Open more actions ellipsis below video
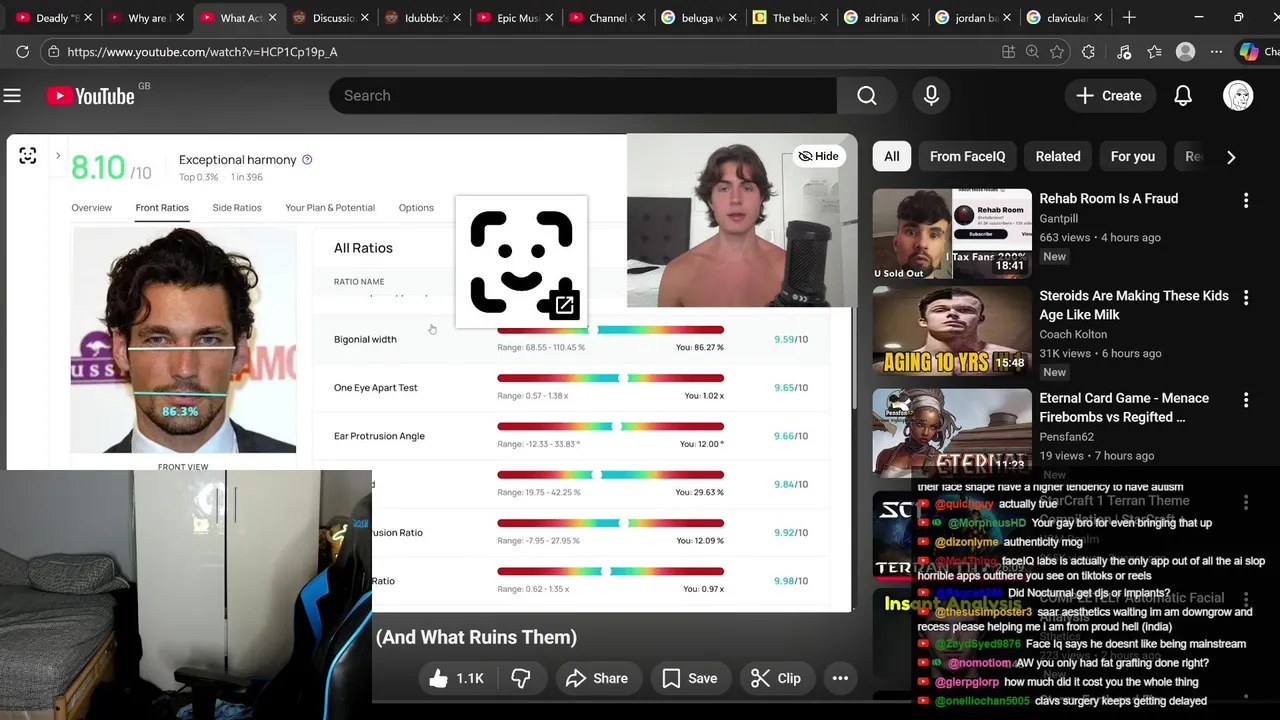Screen dimensions: 1280x720 [x=840, y=678]
